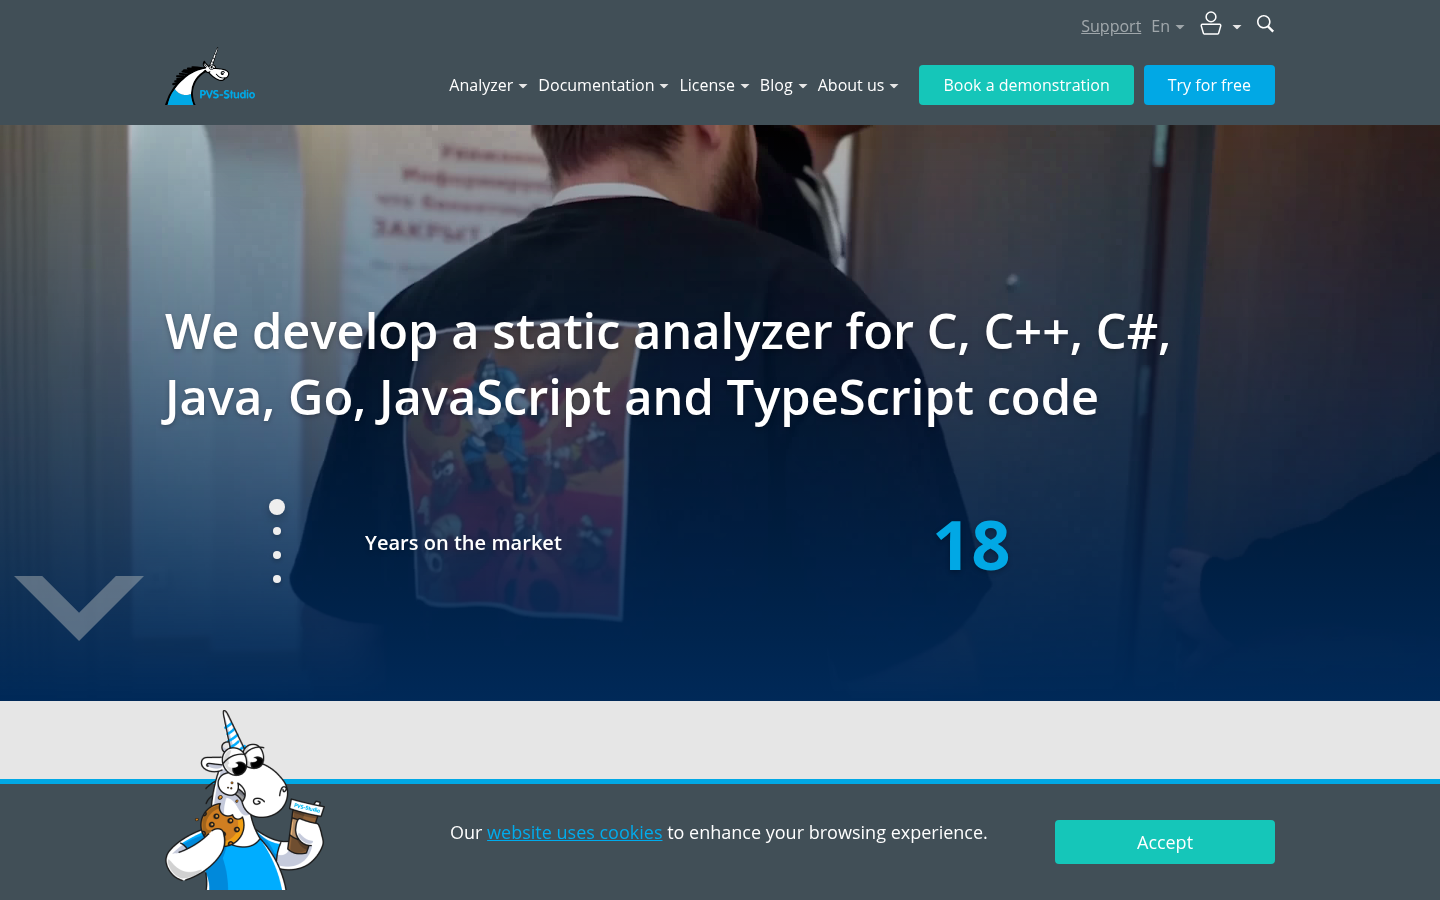Open the website uses cookies link
This screenshot has height=900, width=1440.
[574, 832]
